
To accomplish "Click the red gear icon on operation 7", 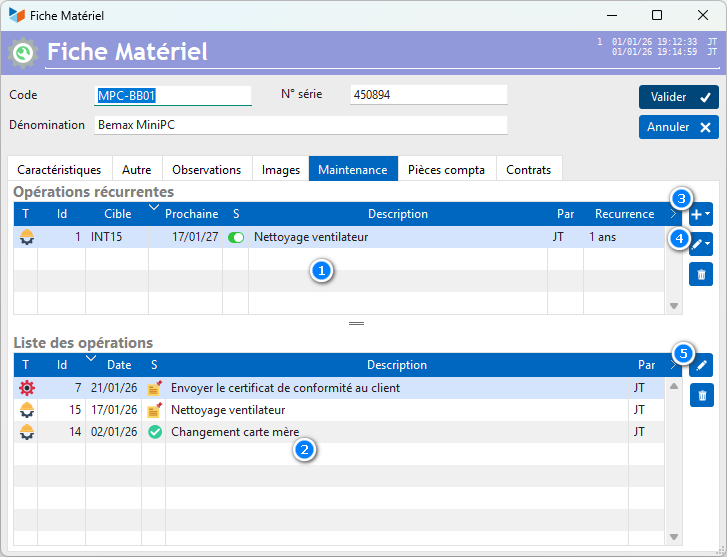I will 26,388.
